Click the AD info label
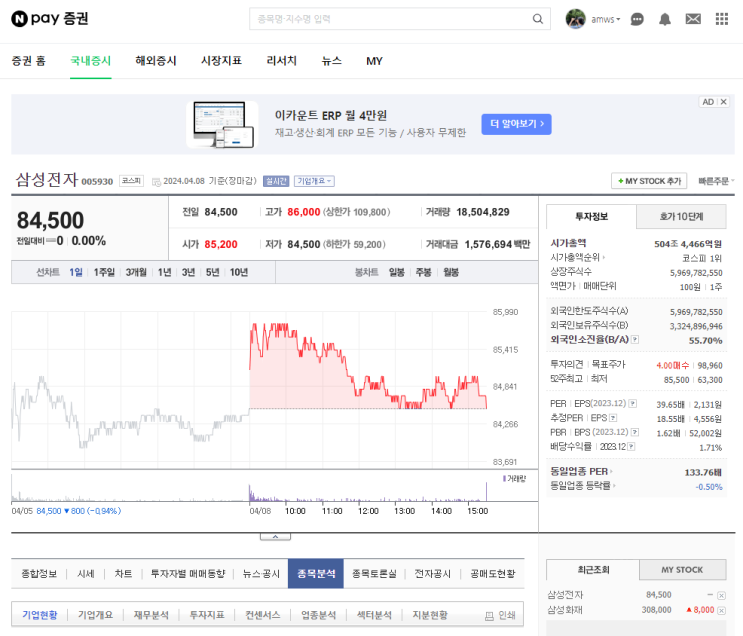 point(708,102)
